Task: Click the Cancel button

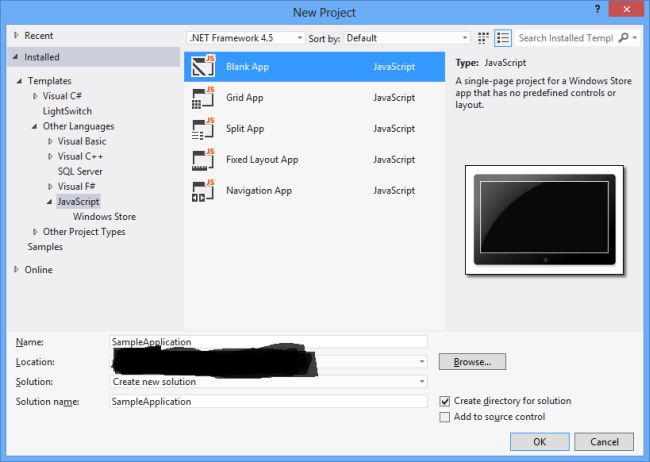Action: point(604,442)
